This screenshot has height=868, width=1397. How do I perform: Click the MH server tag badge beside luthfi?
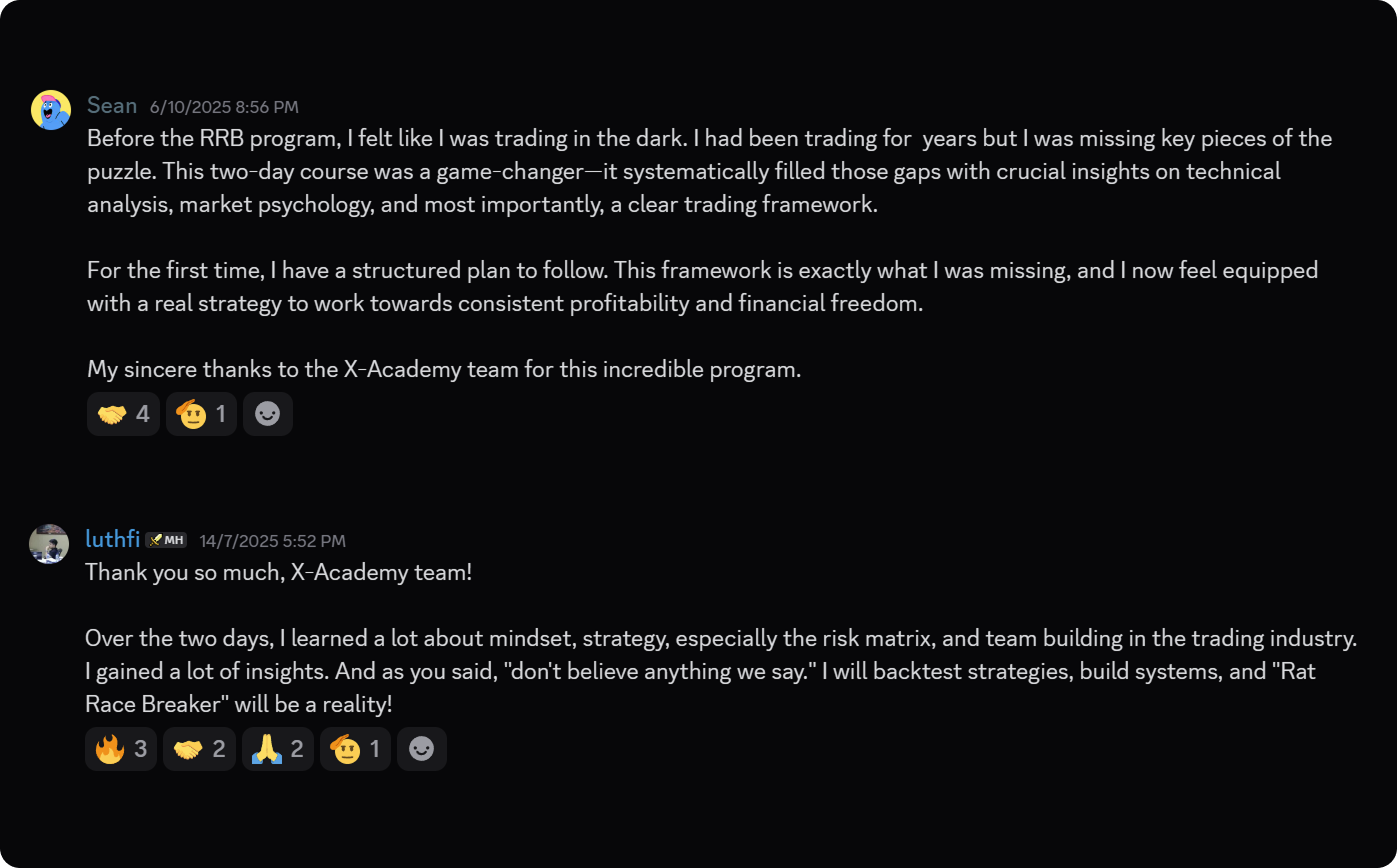click(x=166, y=540)
